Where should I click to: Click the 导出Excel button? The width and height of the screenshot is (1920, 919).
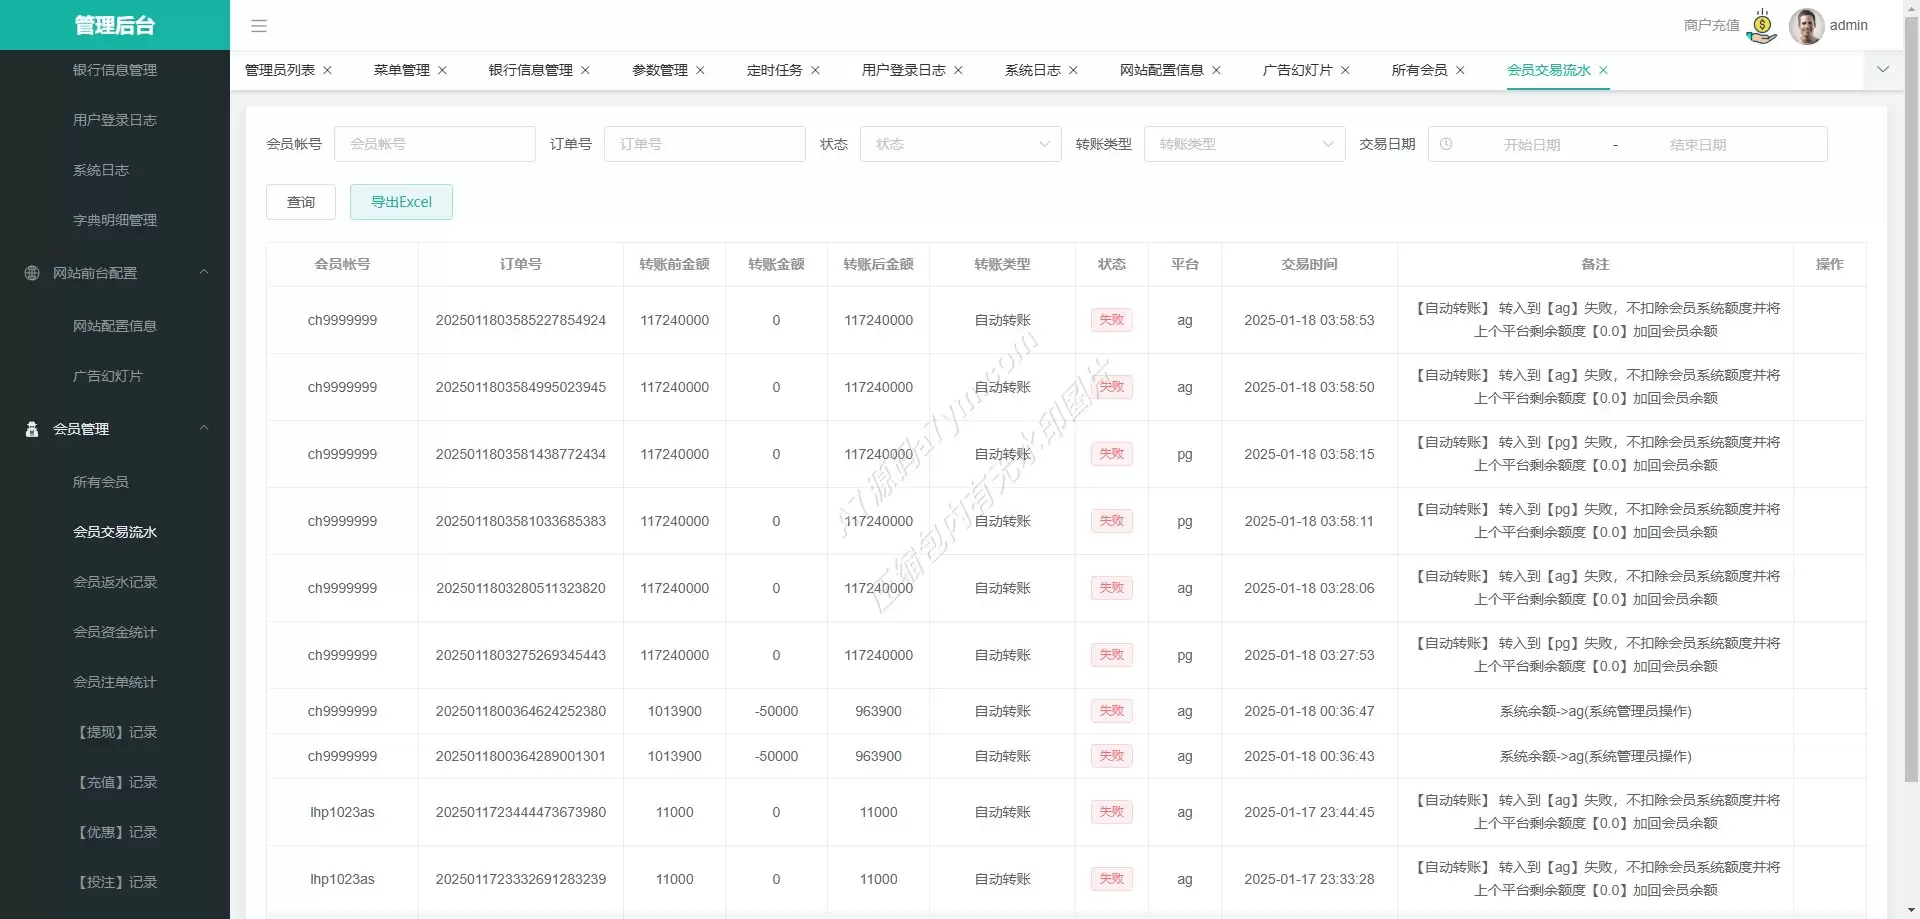click(401, 202)
